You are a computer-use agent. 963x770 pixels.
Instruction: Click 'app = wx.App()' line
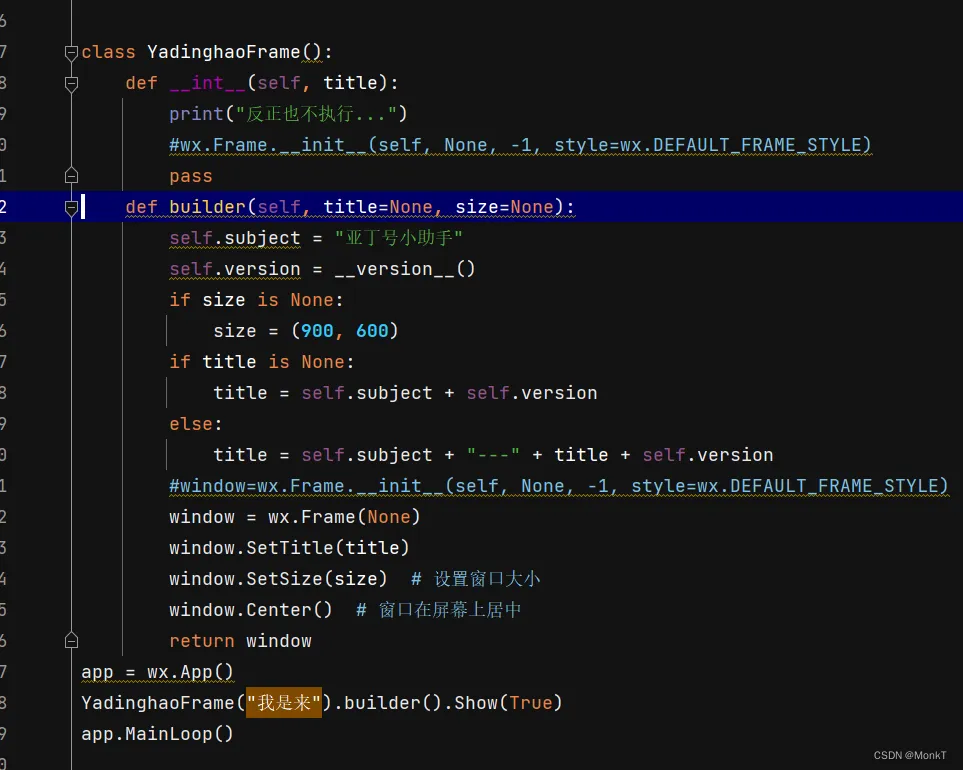coord(157,672)
